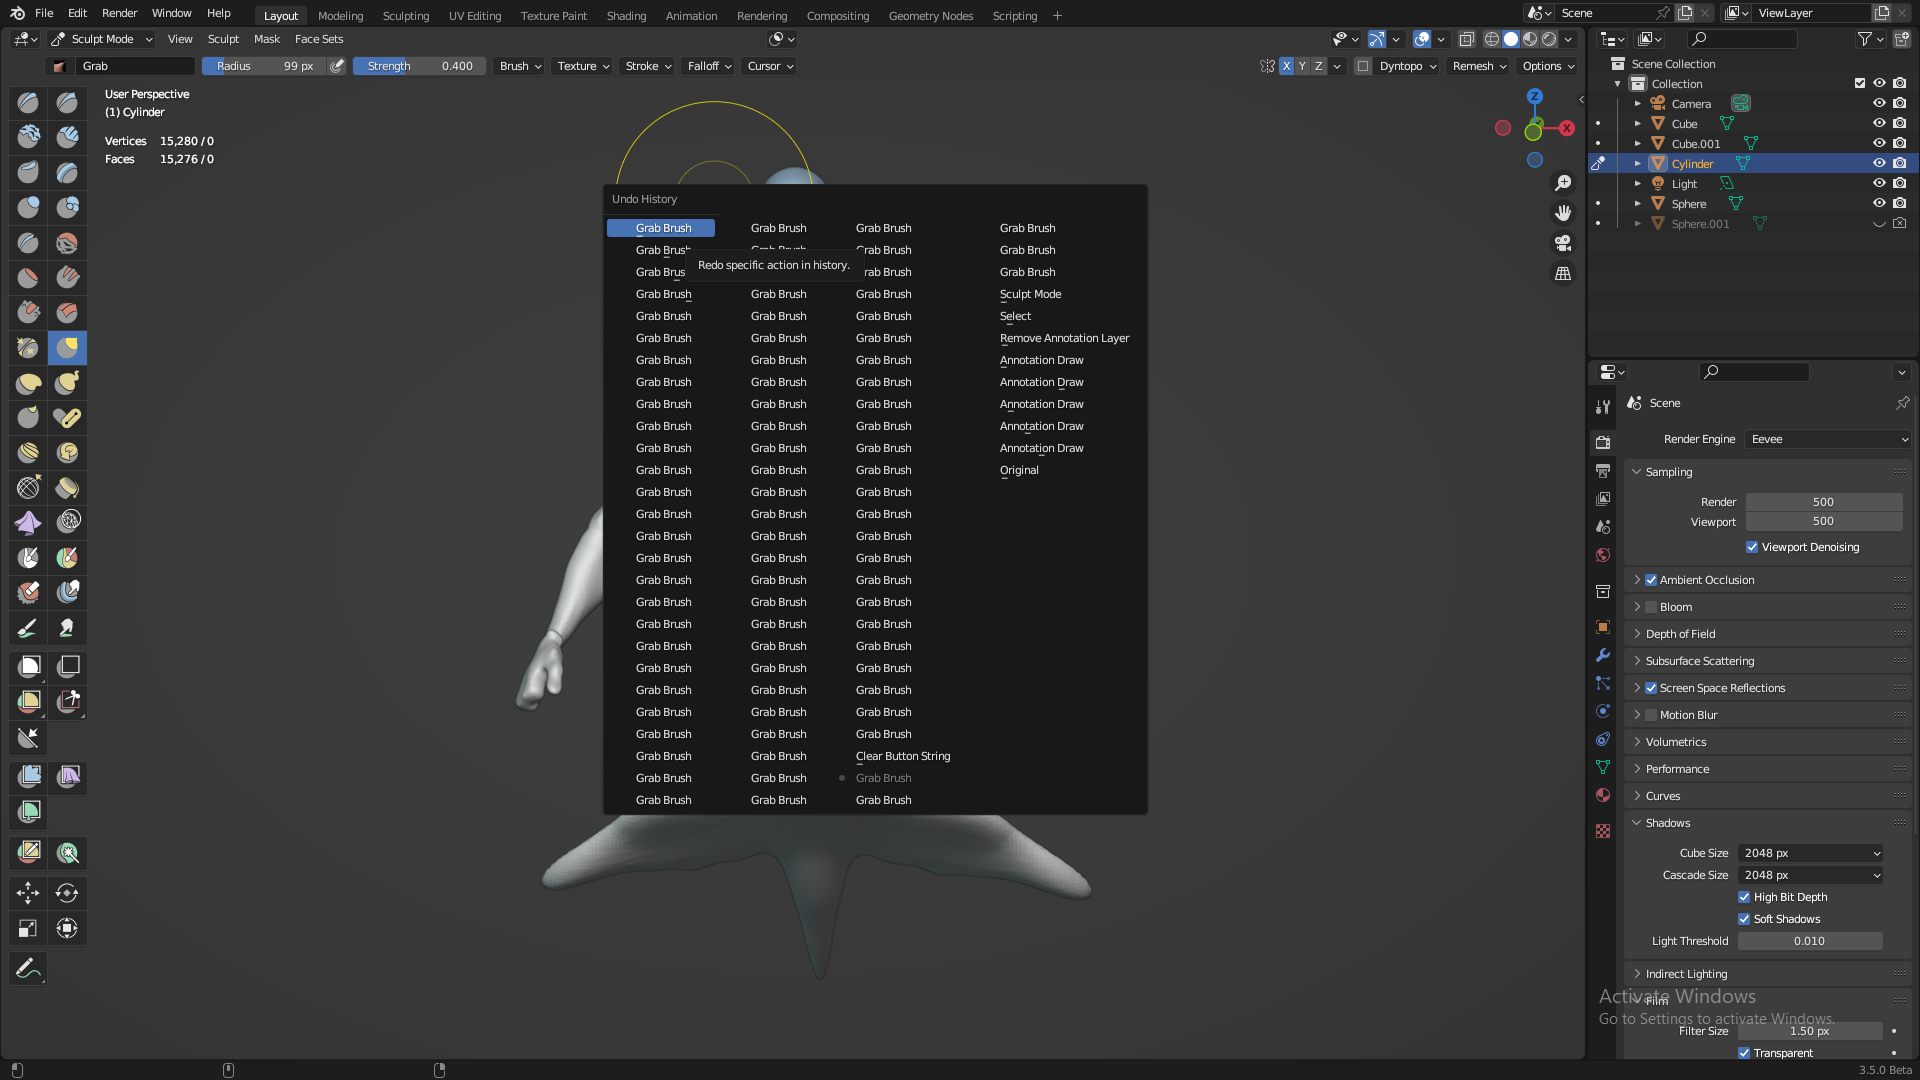Toggle Viewport Denoising checkbox
This screenshot has width=1920, height=1080.
(x=1752, y=547)
